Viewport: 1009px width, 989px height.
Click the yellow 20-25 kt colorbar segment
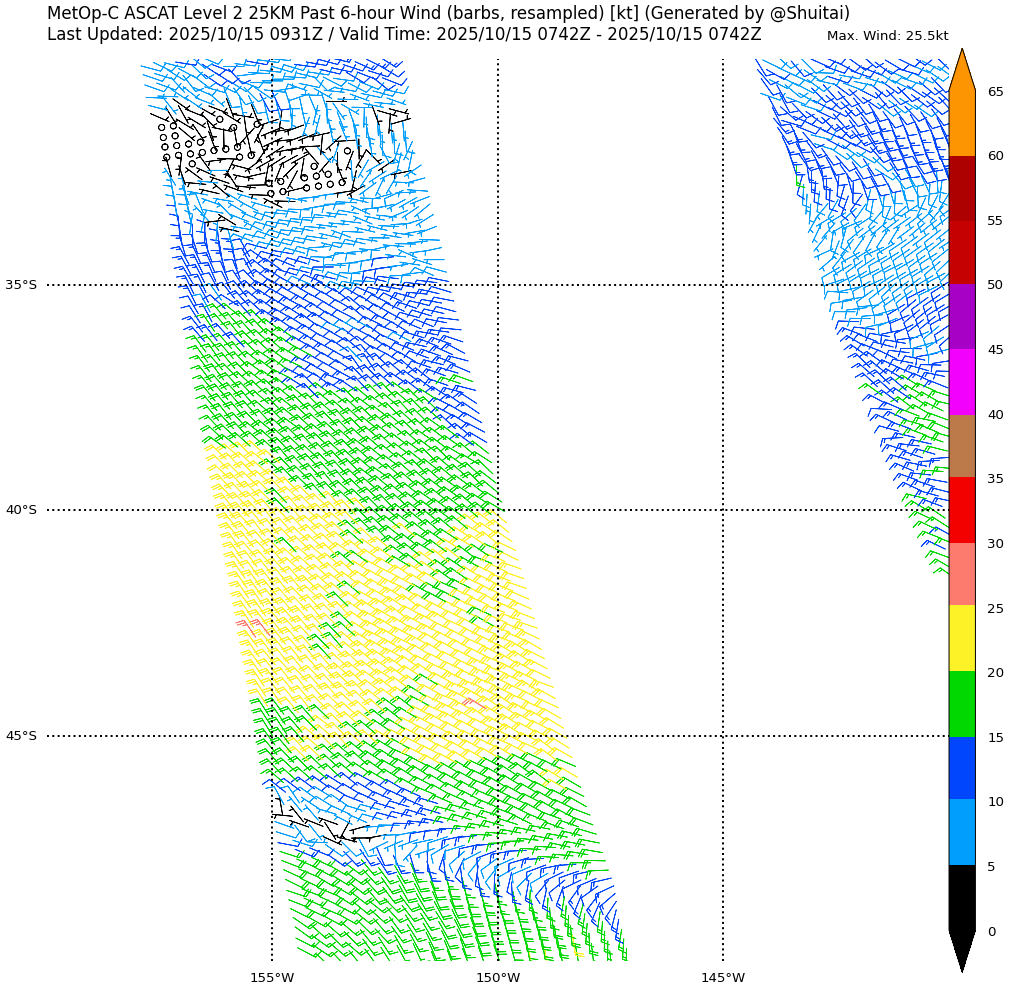pos(961,638)
